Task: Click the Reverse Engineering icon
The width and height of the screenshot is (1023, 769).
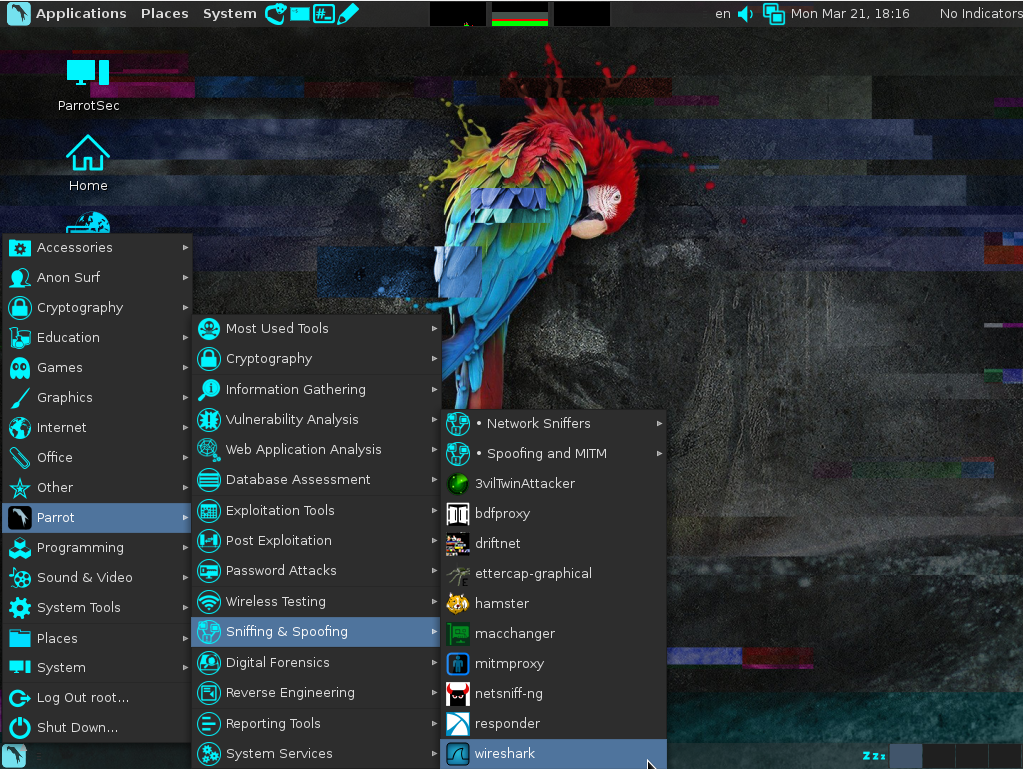Action: coord(209,693)
